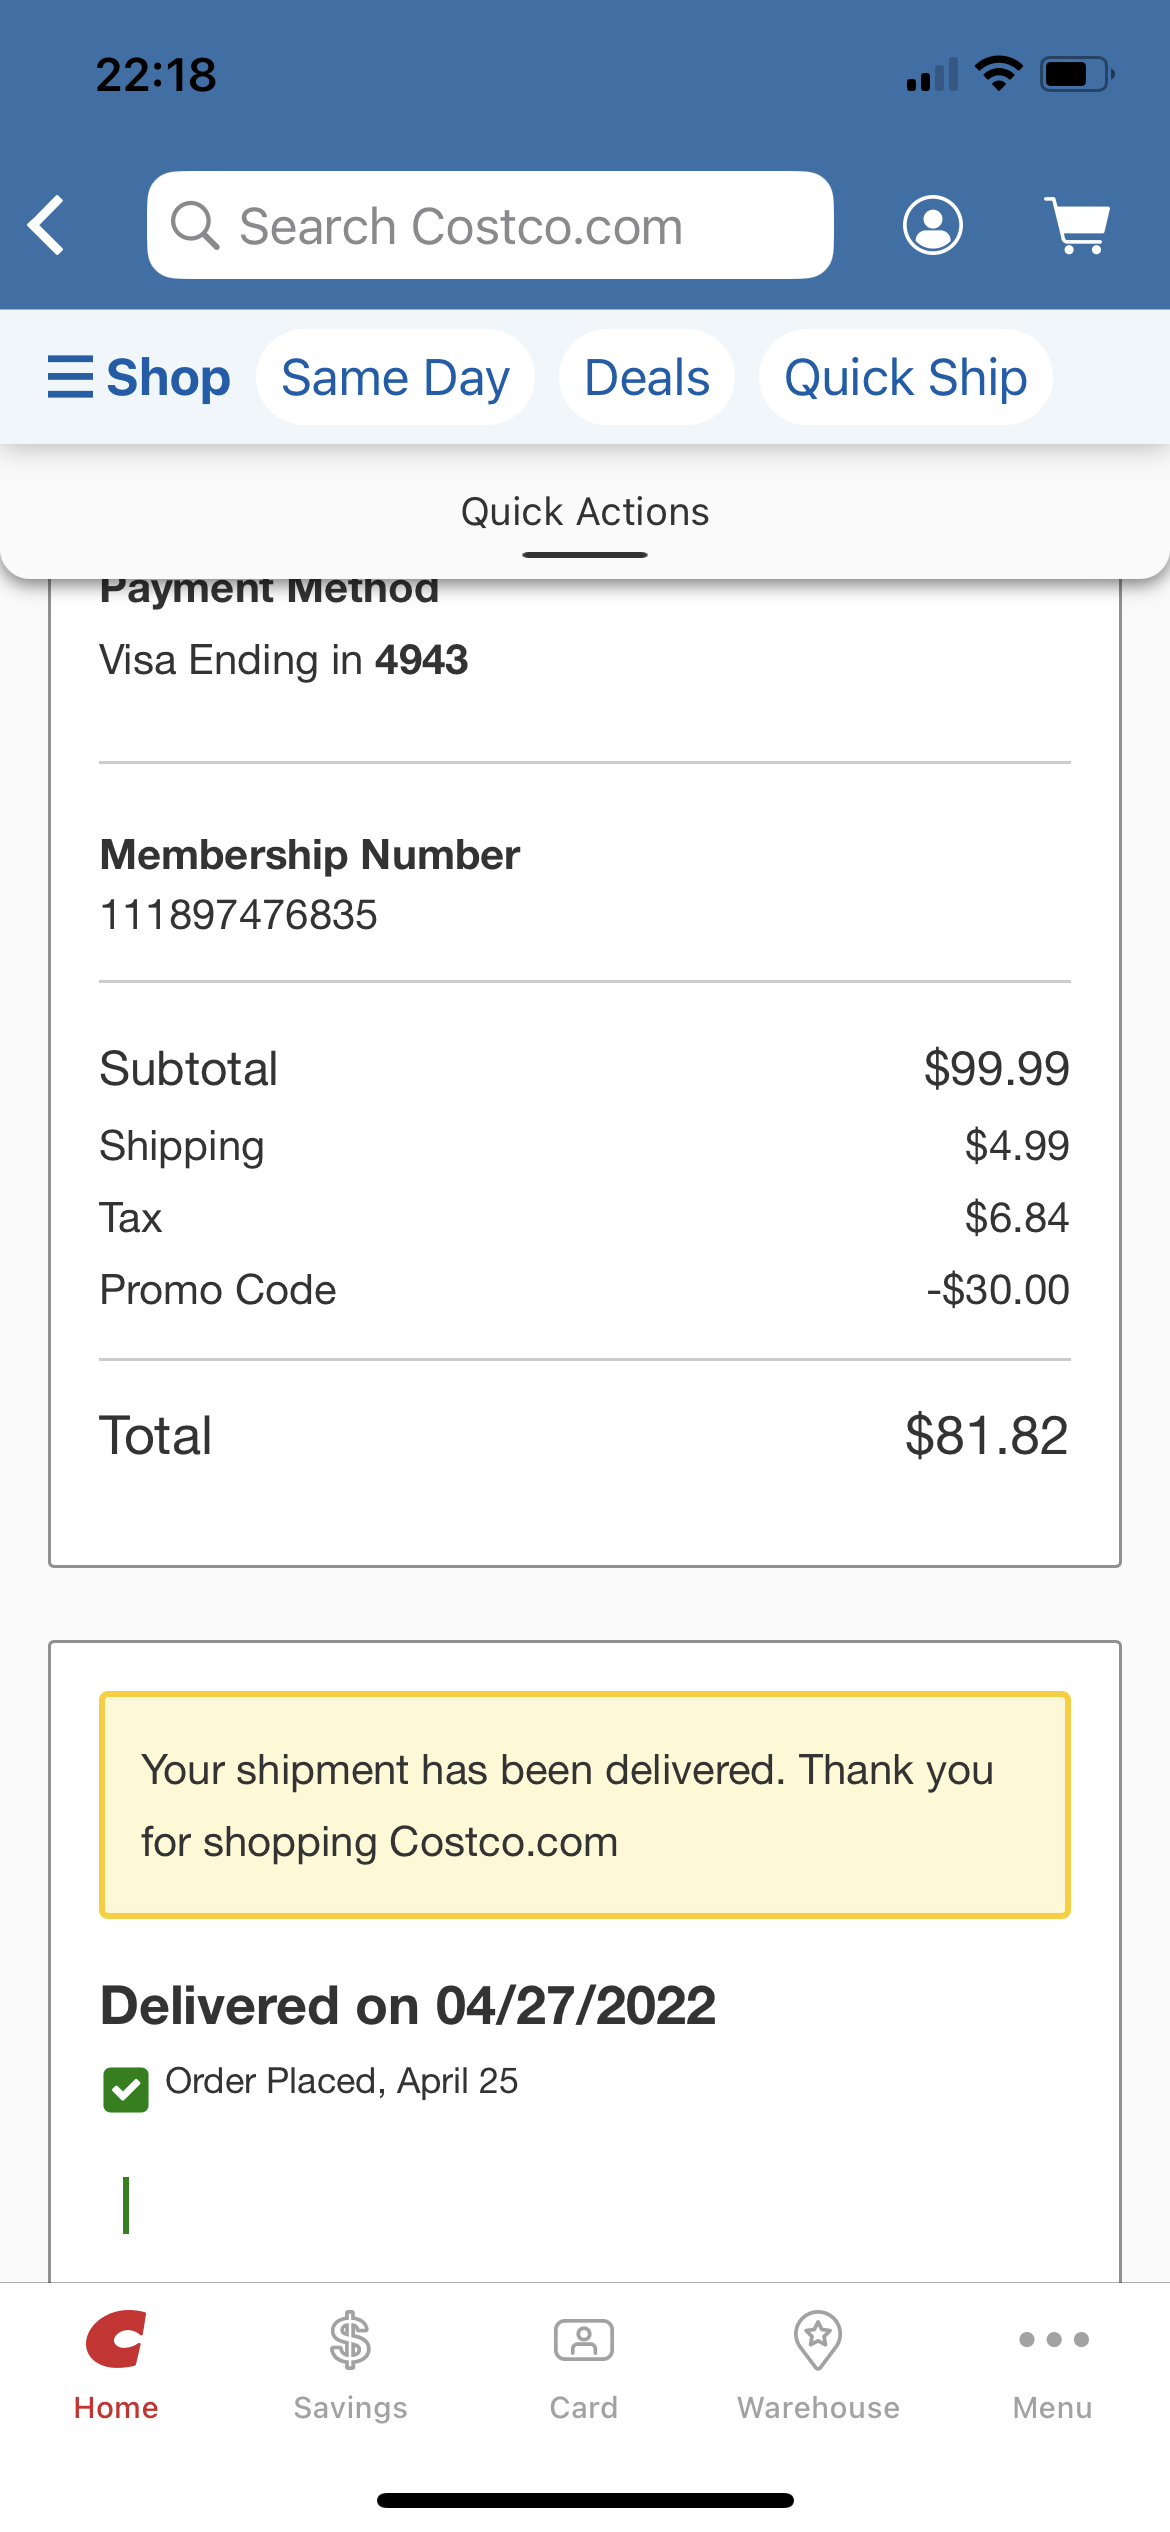Open the account profile icon
Image resolution: width=1170 pixels, height=2532 pixels.
[932, 225]
